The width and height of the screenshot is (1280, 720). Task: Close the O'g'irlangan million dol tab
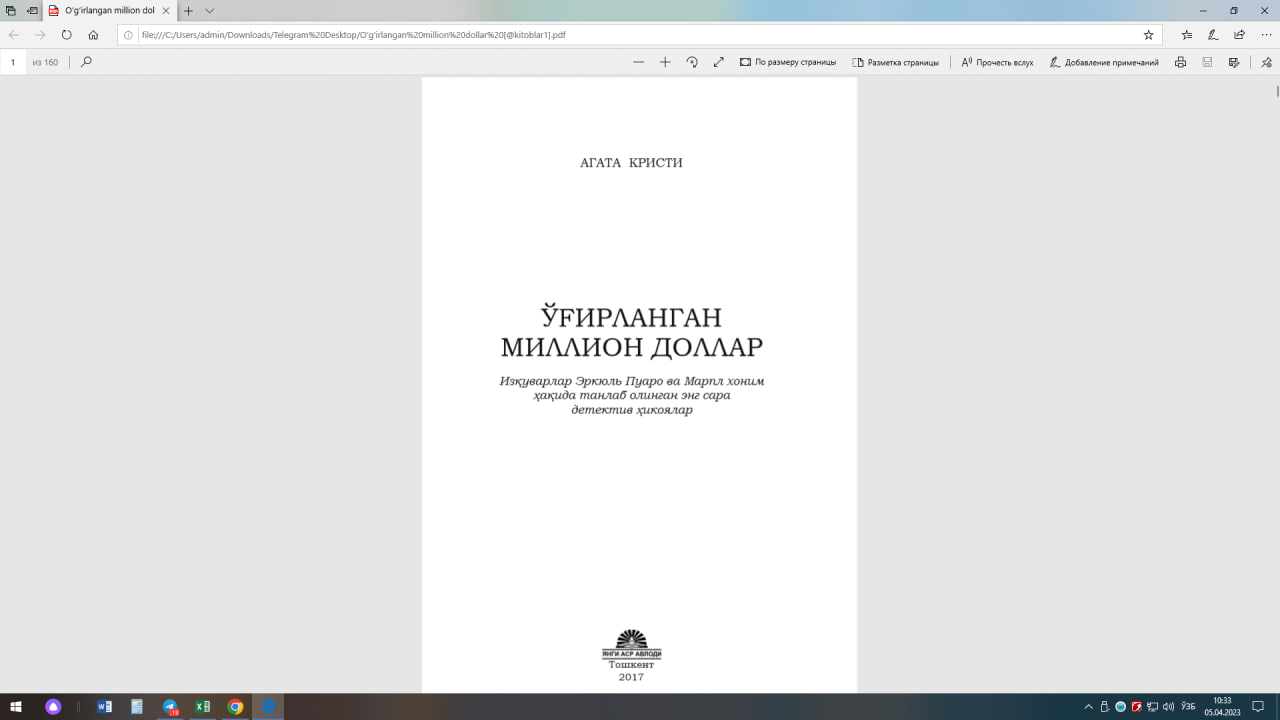click(166, 10)
